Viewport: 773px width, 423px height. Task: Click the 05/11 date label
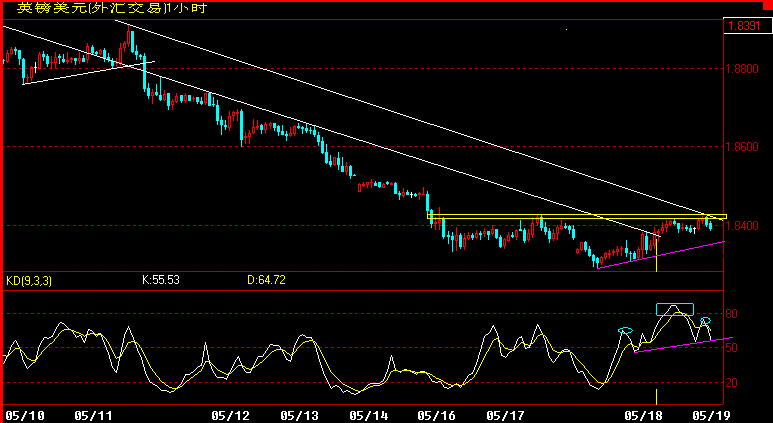pos(92,416)
